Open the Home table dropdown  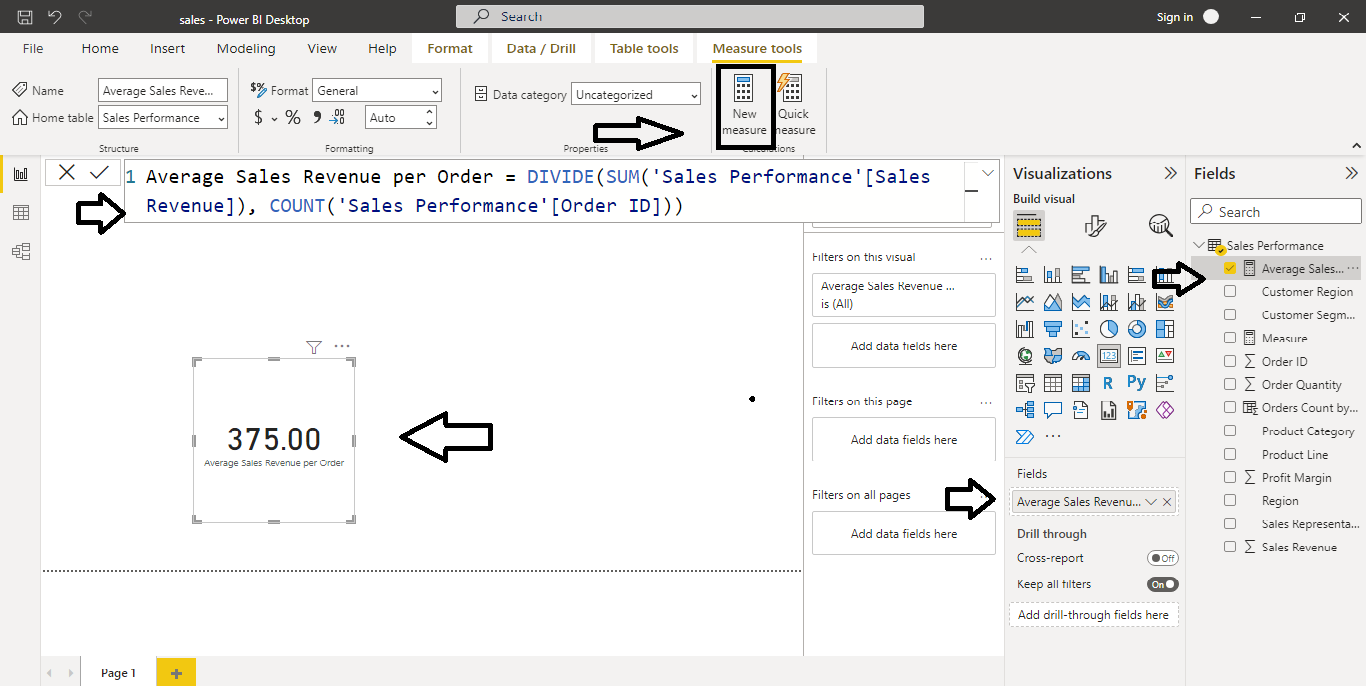(x=163, y=118)
